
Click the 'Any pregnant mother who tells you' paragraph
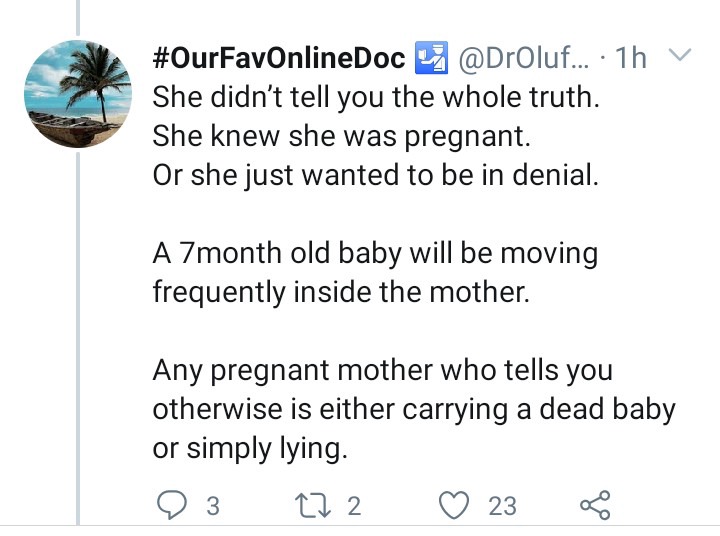click(382, 370)
